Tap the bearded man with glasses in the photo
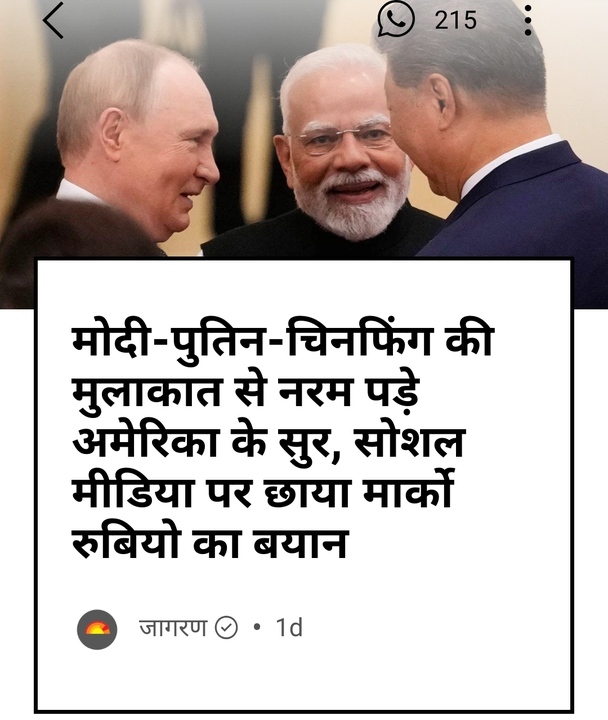The width and height of the screenshot is (608, 720). (342, 152)
